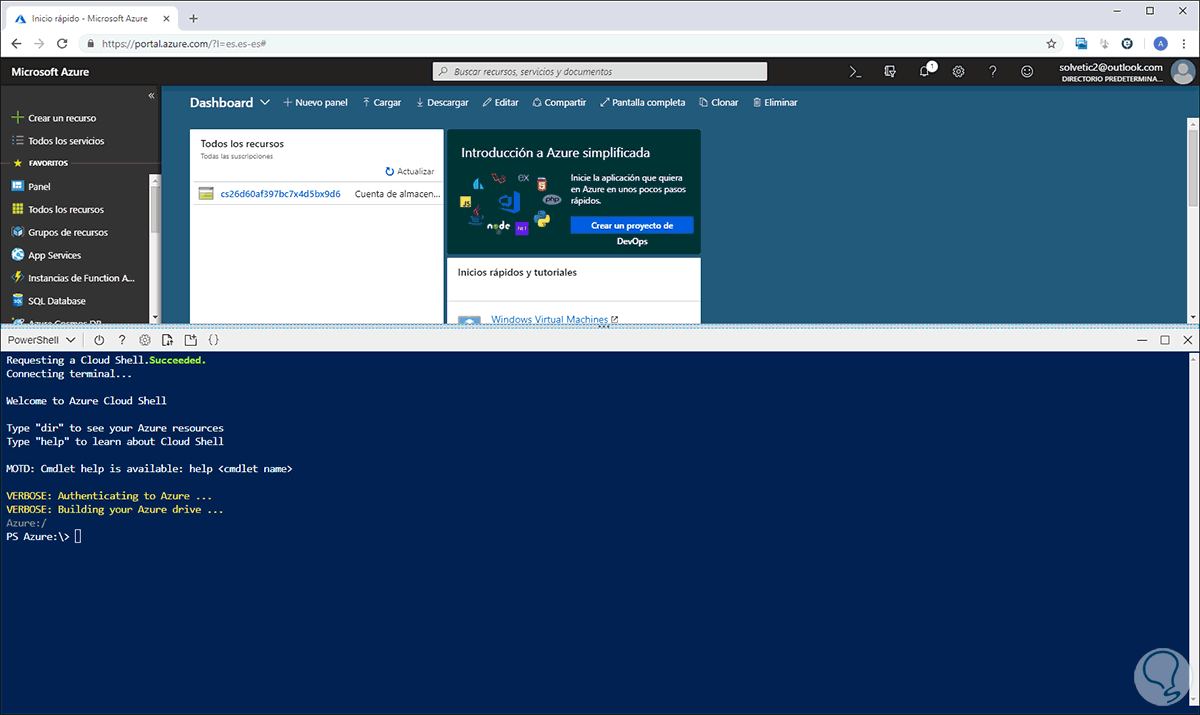Click Nuevo panel in dashboard toolbar
The image size is (1200, 715).
tap(315, 103)
